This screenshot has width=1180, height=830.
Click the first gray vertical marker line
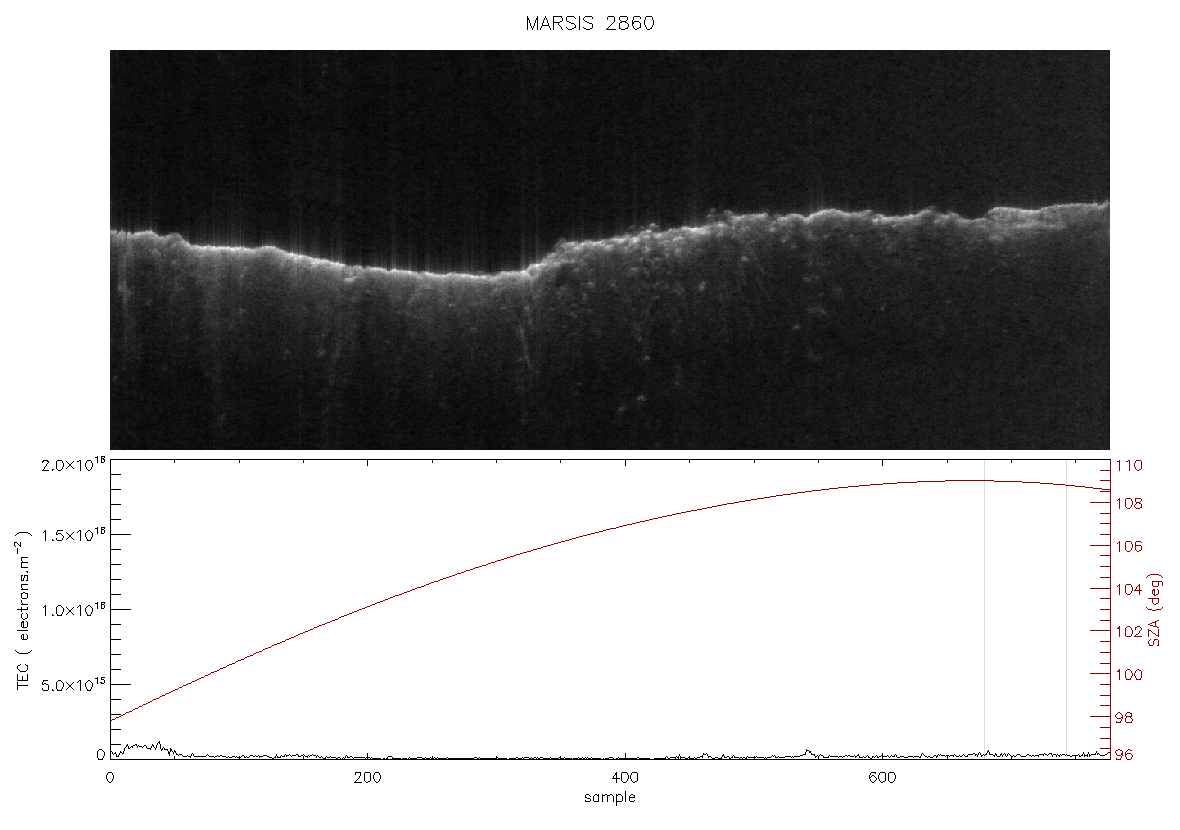[984, 610]
